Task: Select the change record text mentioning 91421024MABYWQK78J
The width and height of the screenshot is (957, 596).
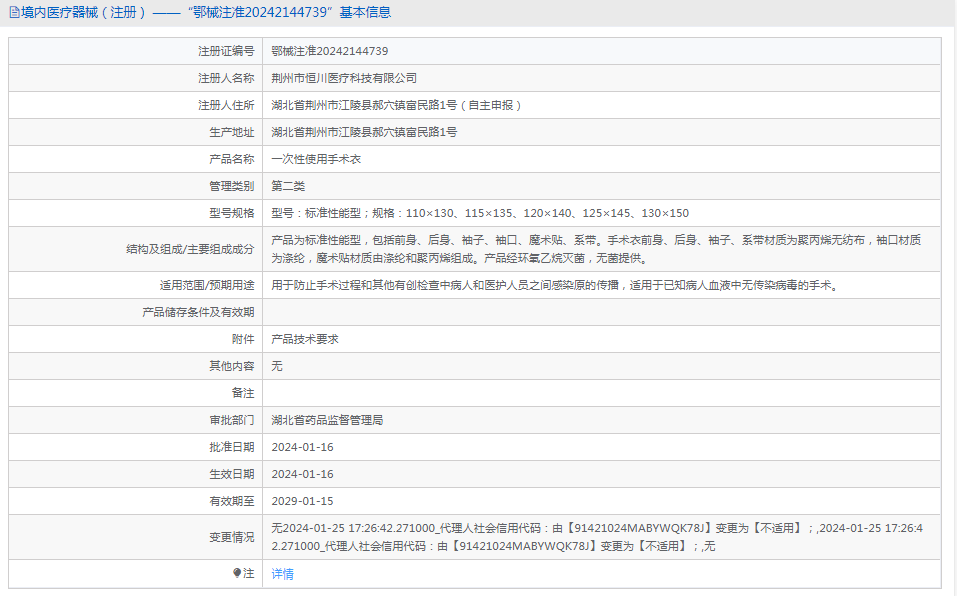Action: (x=597, y=537)
